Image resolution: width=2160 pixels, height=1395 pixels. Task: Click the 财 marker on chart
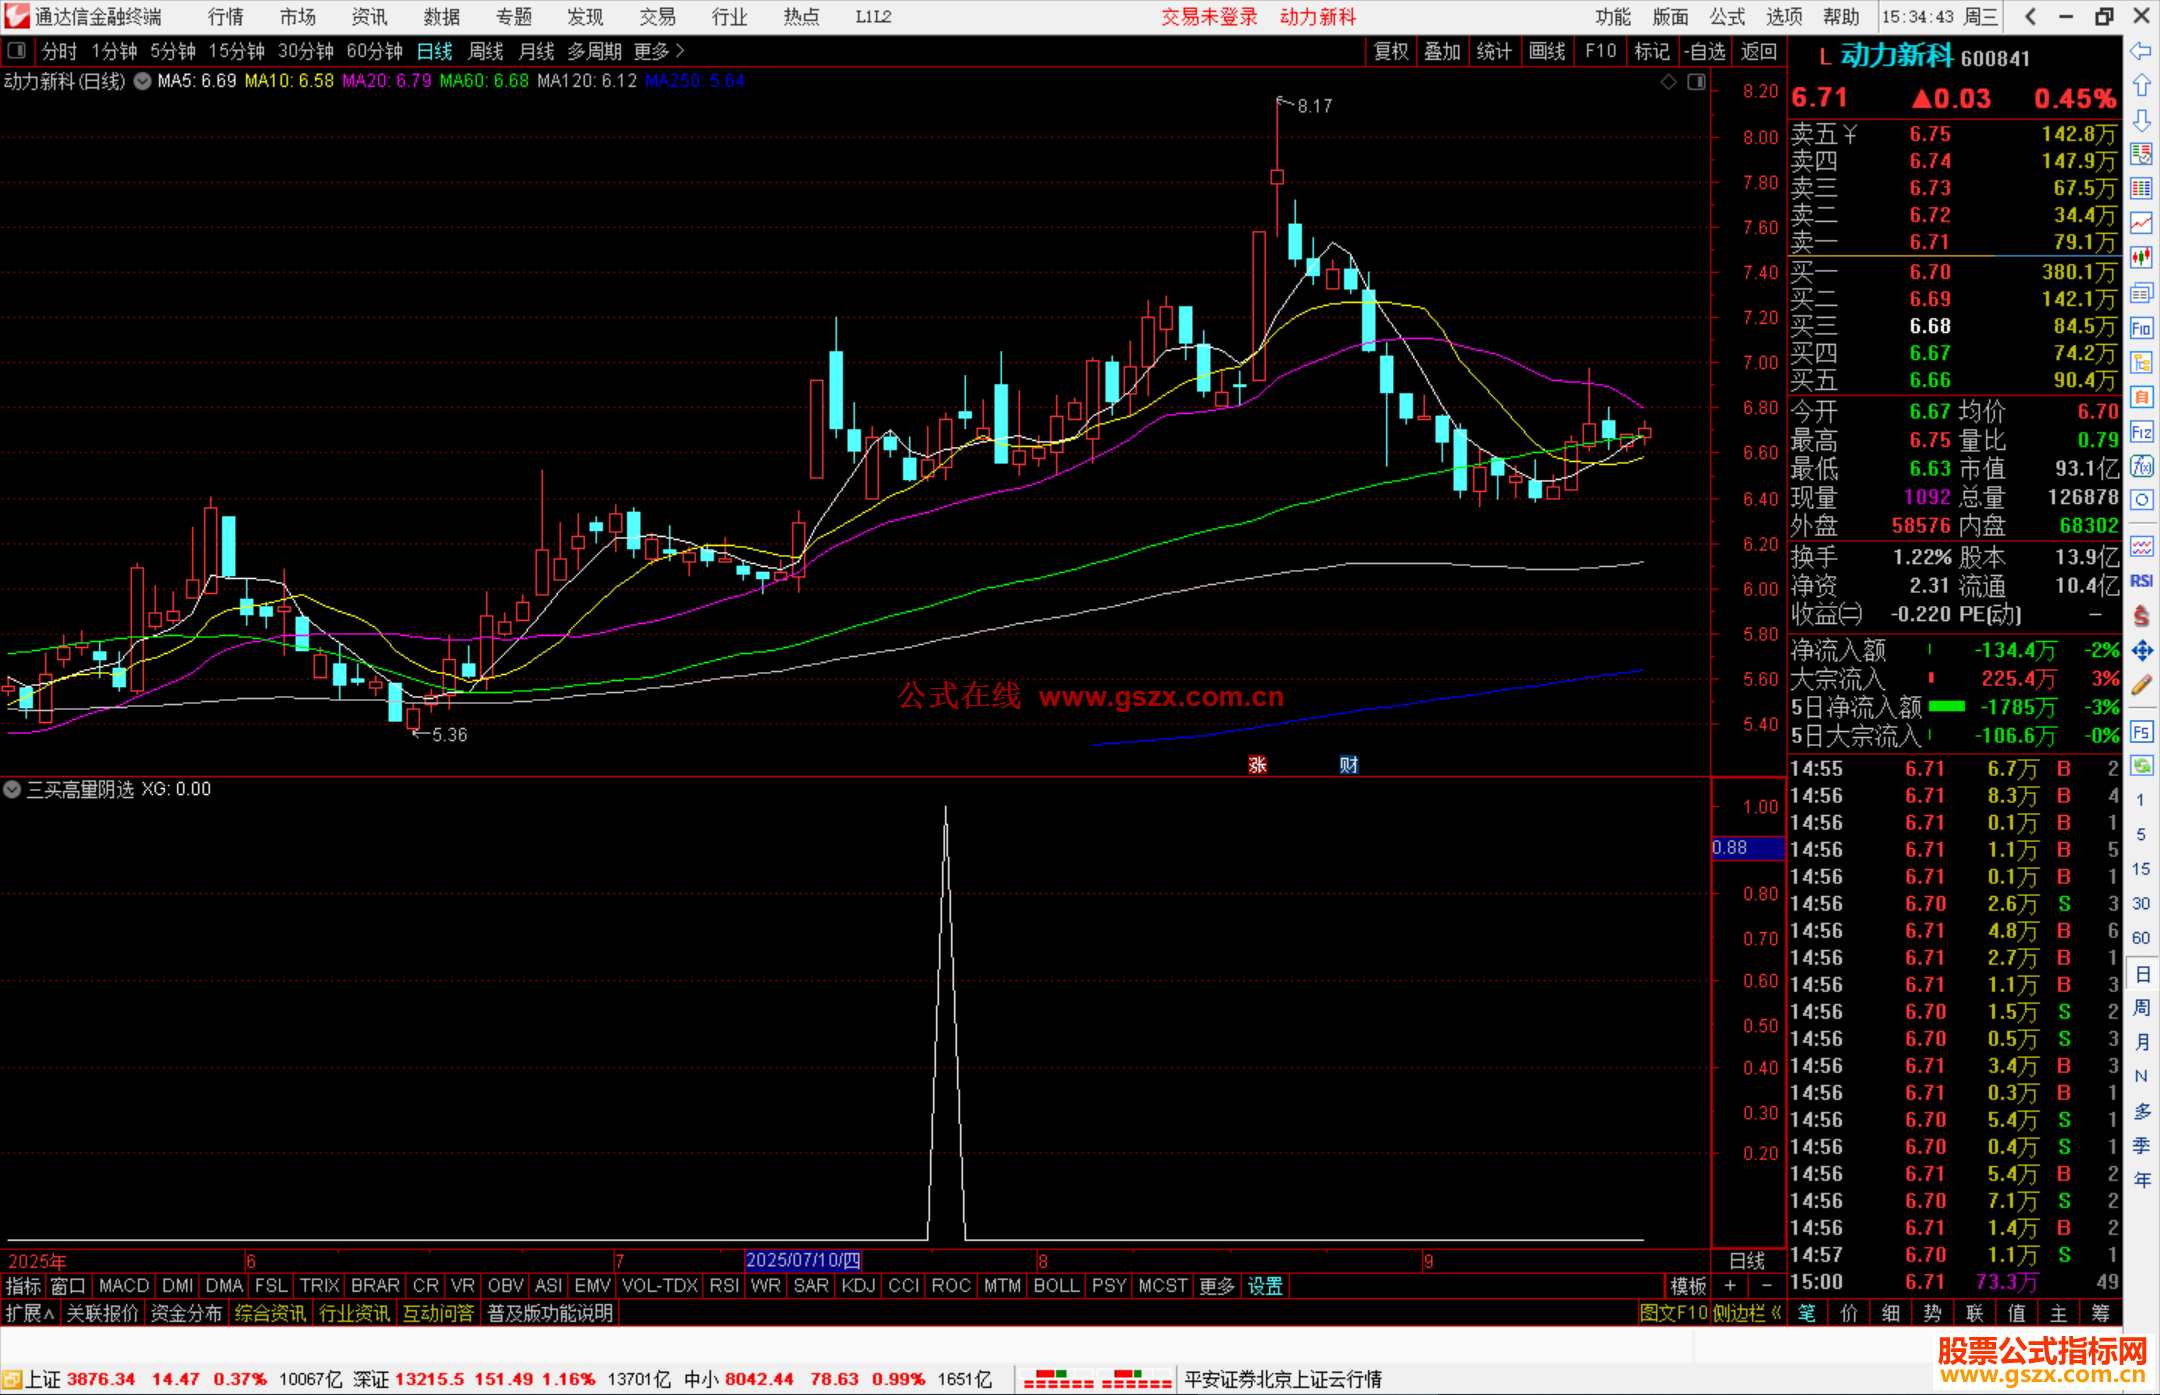1349,765
